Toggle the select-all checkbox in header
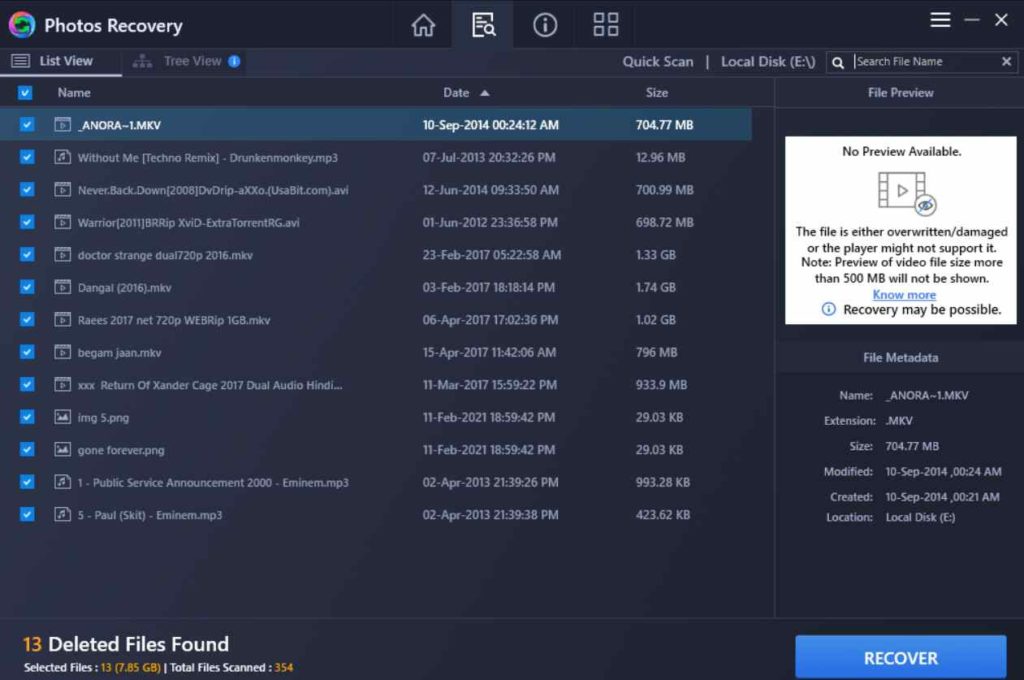This screenshot has width=1024, height=680. [x=25, y=93]
